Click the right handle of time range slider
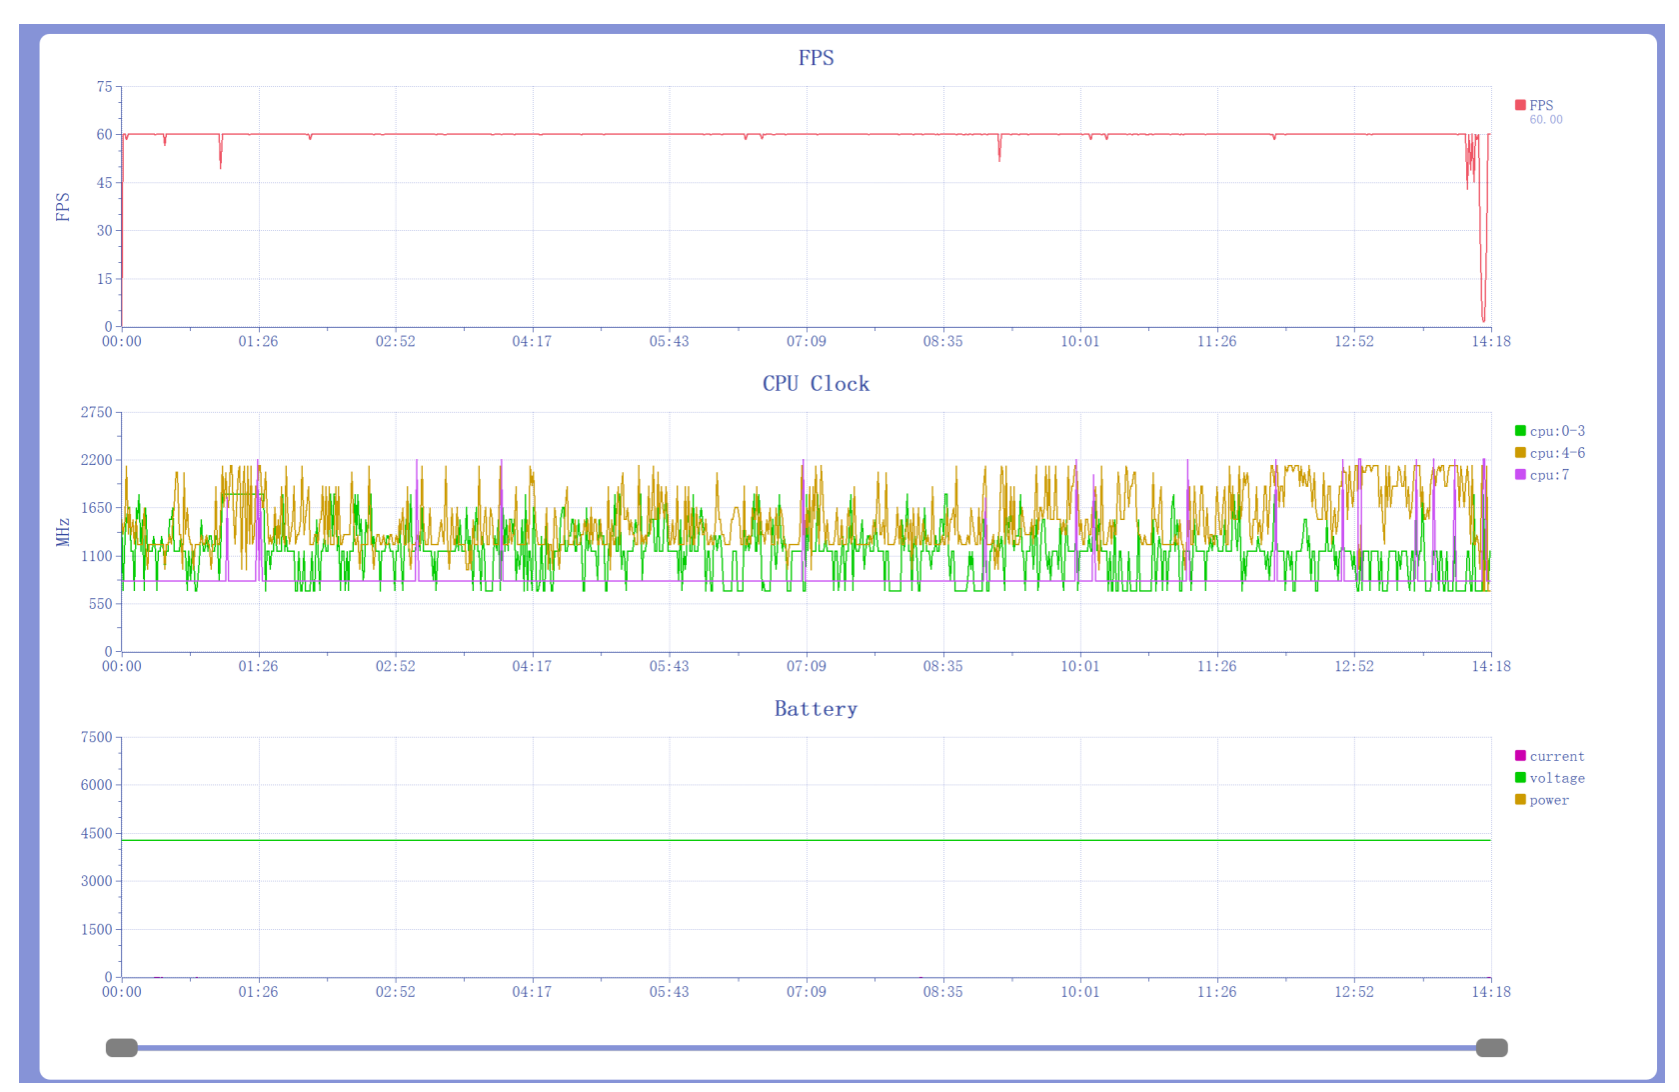Viewport: 1679px width, 1092px height. pos(1491,1048)
